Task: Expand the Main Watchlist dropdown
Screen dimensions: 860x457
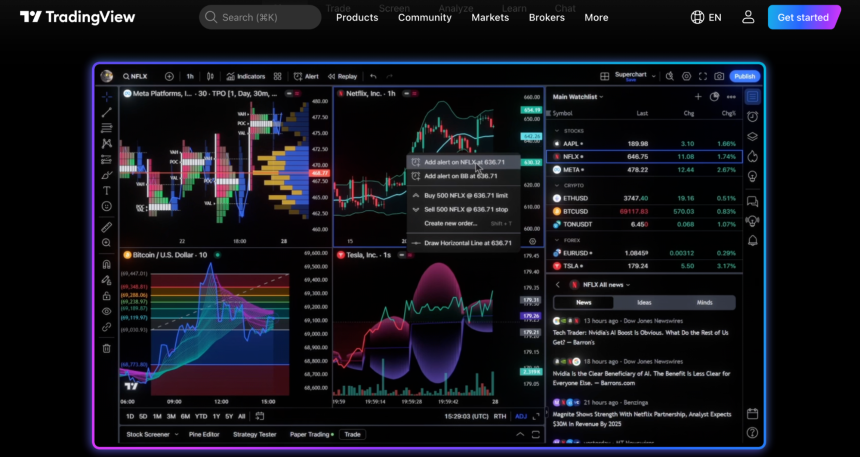Action: coord(578,97)
